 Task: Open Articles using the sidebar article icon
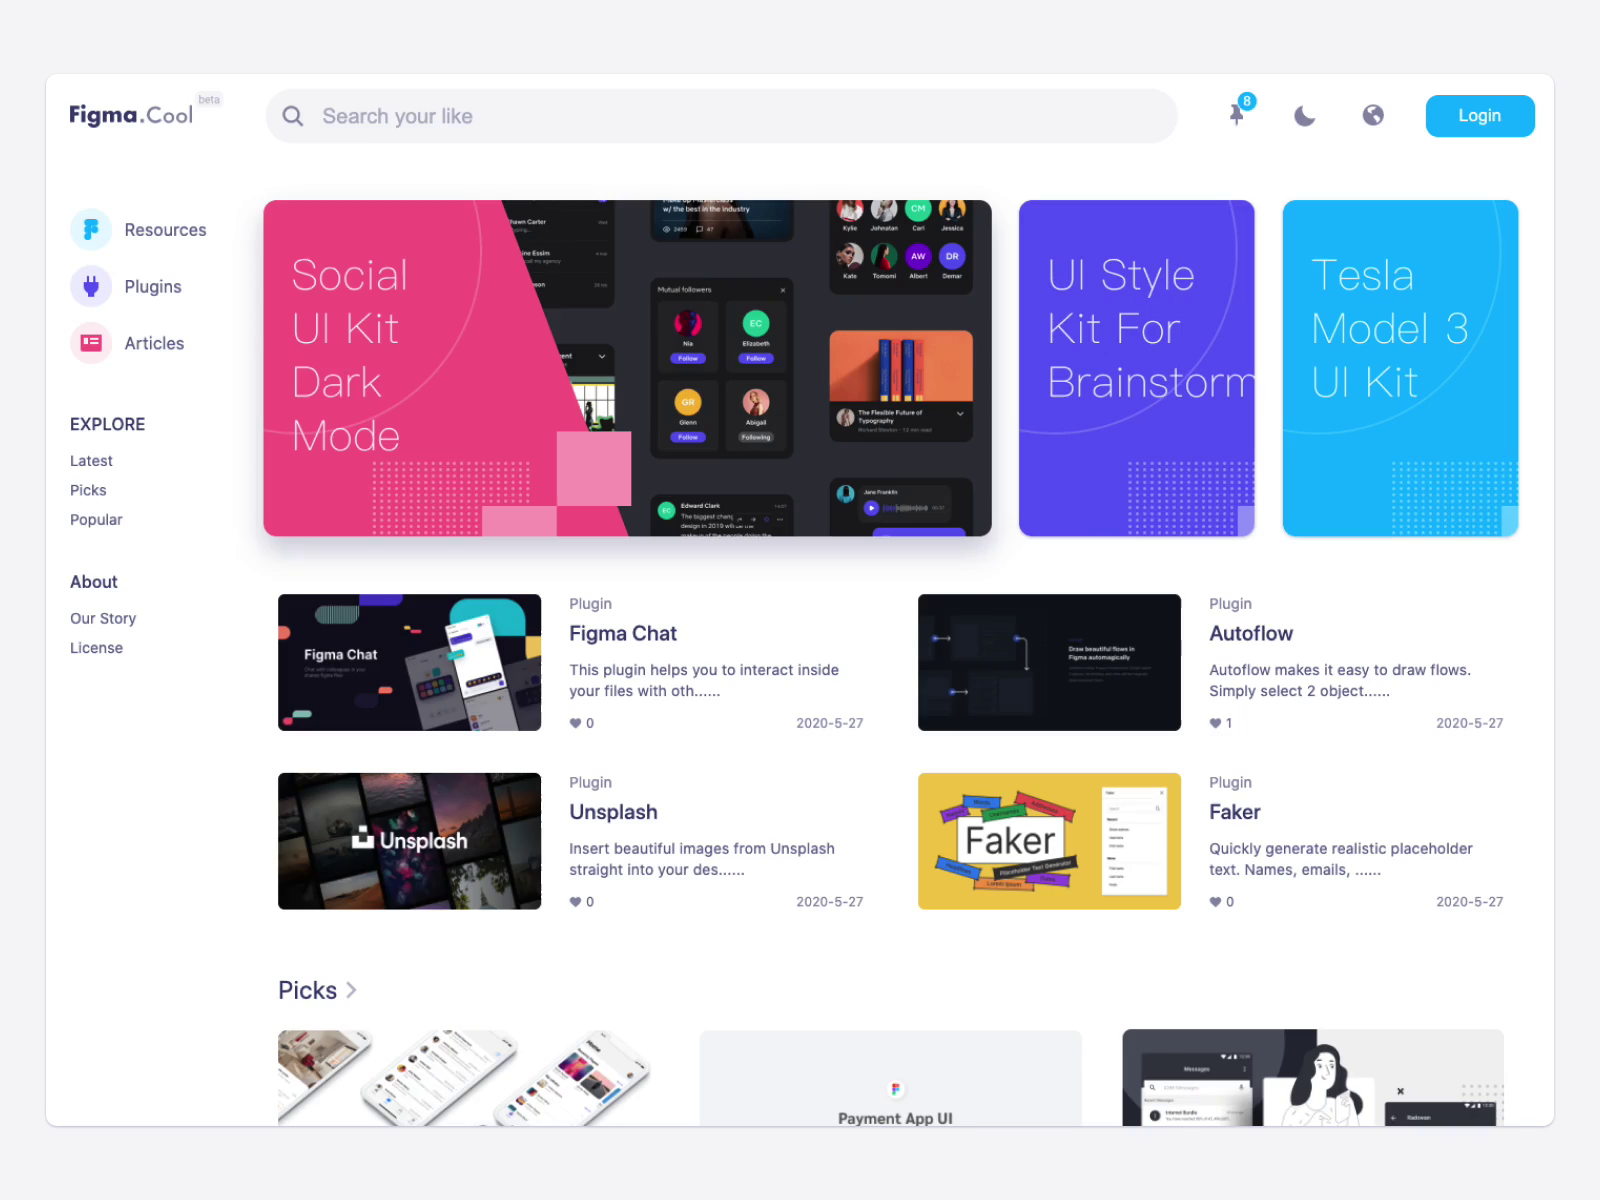click(x=90, y=342)
